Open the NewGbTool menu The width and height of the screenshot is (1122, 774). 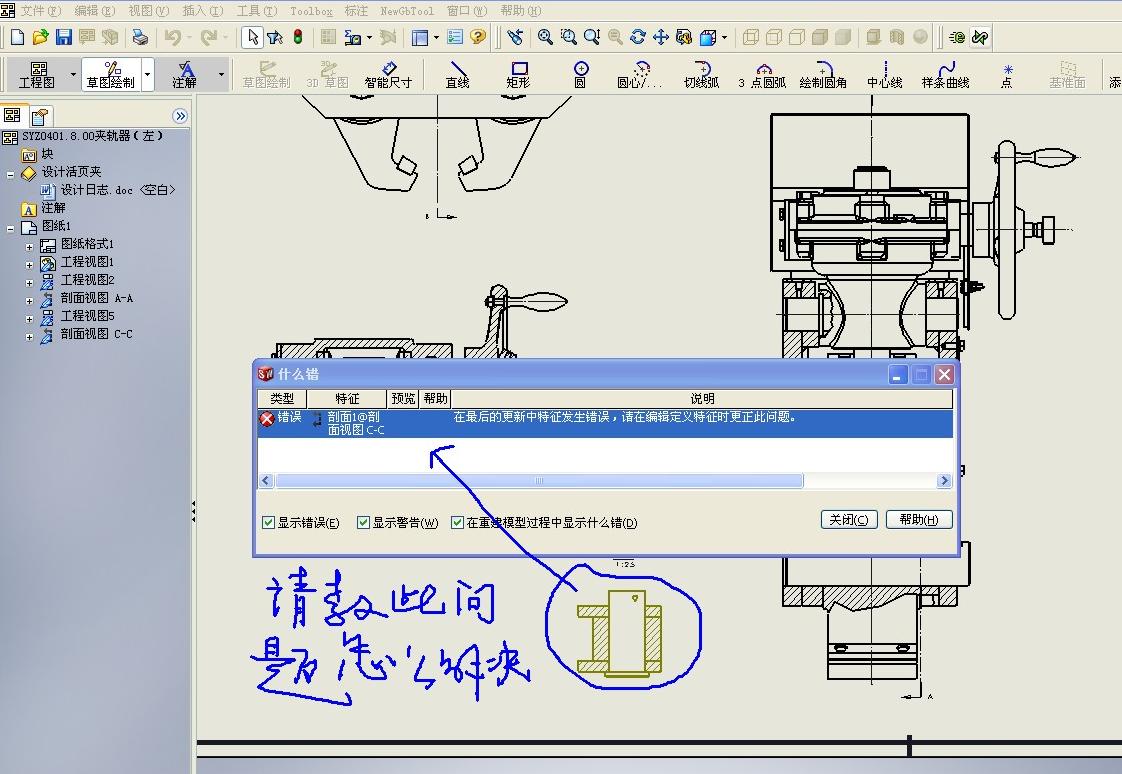tap(406, 11)
